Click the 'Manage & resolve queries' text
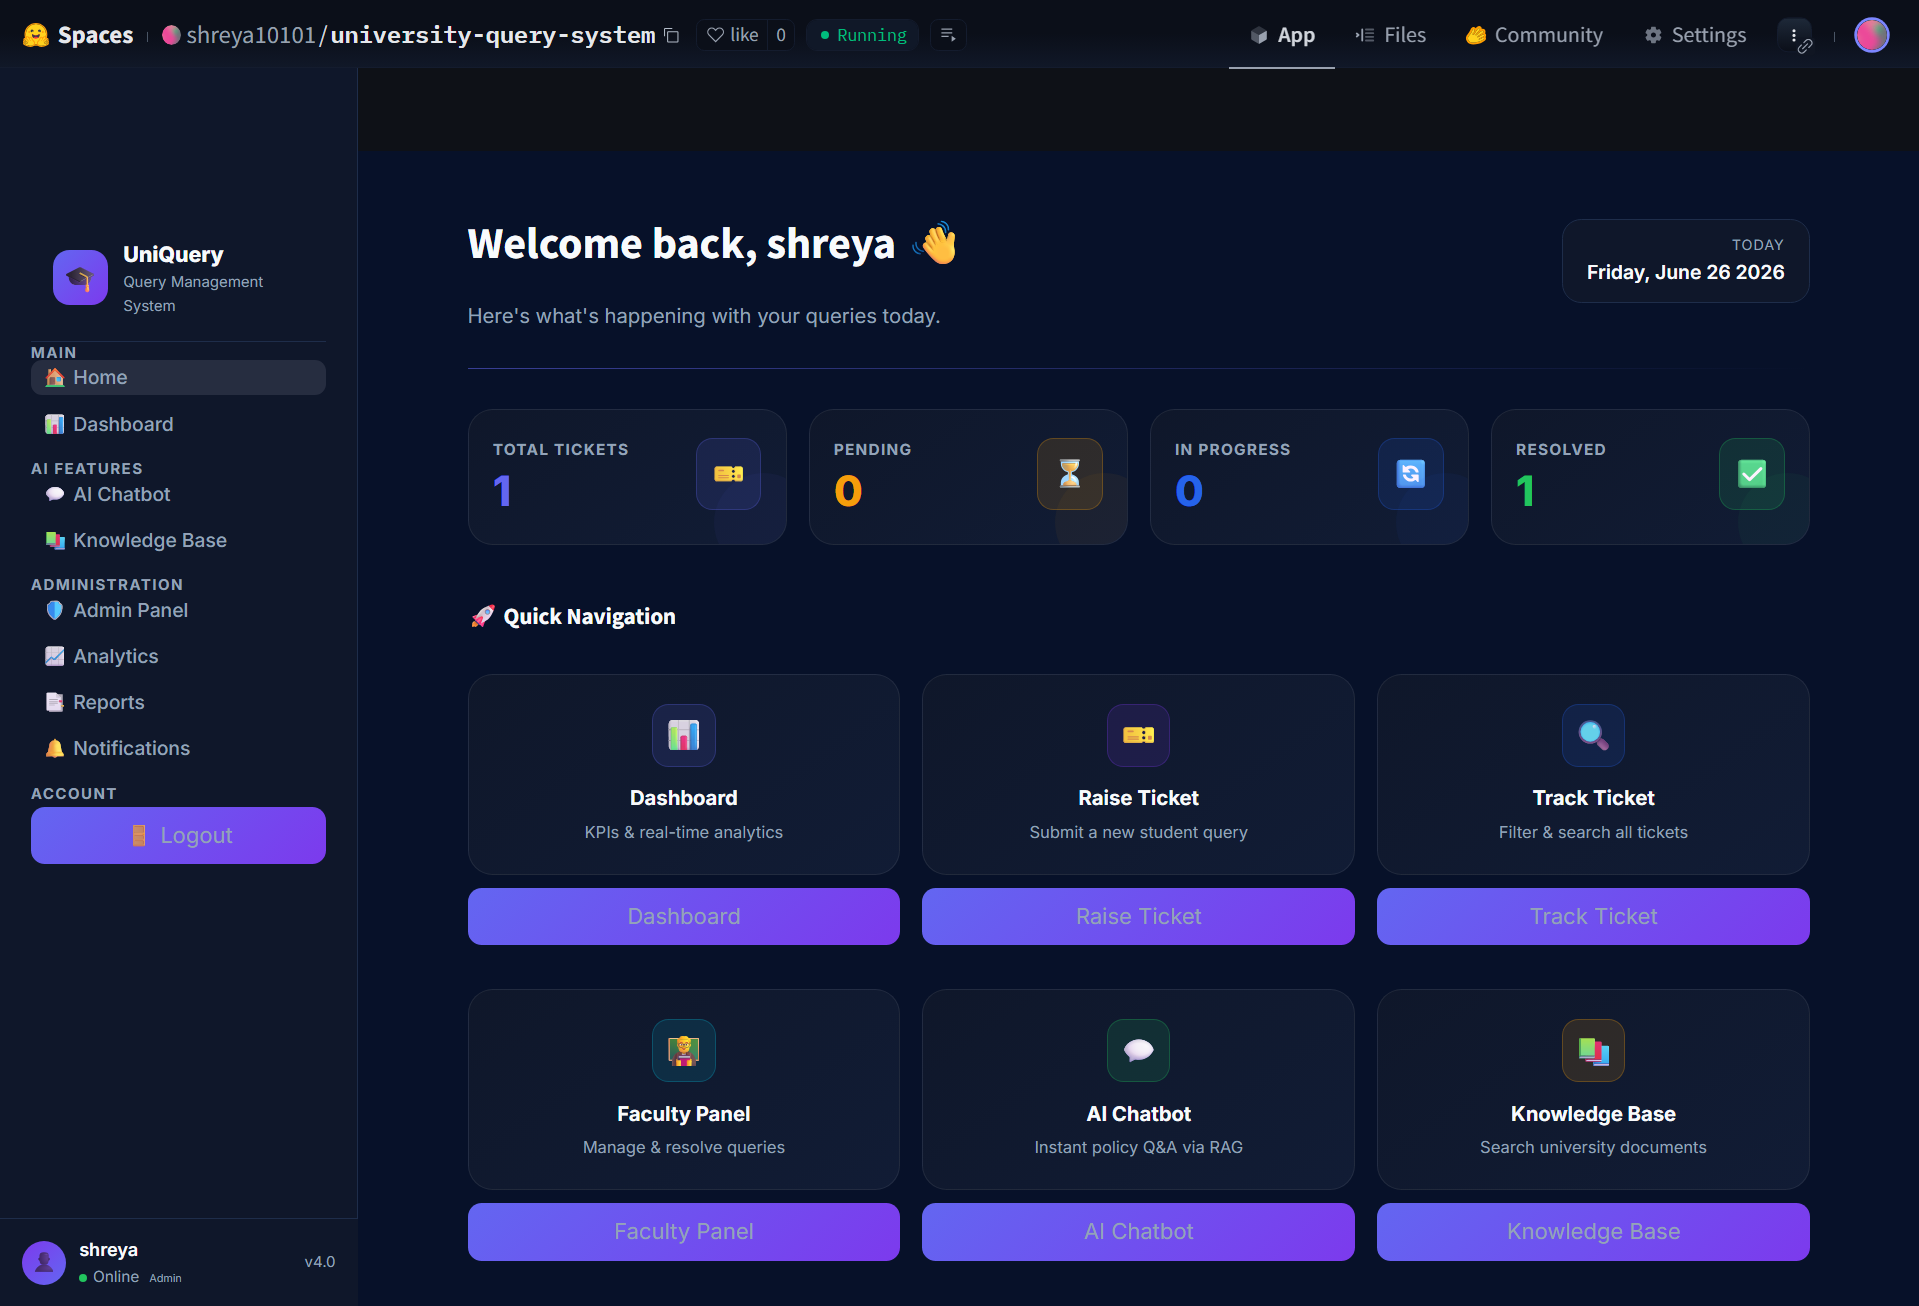Screen dimensions: 1919x1306 [684, 1147]
